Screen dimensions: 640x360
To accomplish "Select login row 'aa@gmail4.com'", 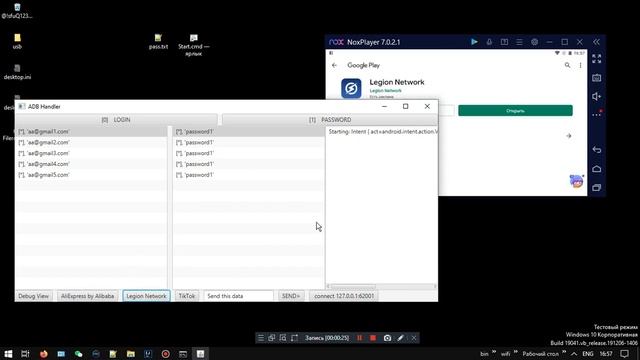I will [x=91, y=164].
